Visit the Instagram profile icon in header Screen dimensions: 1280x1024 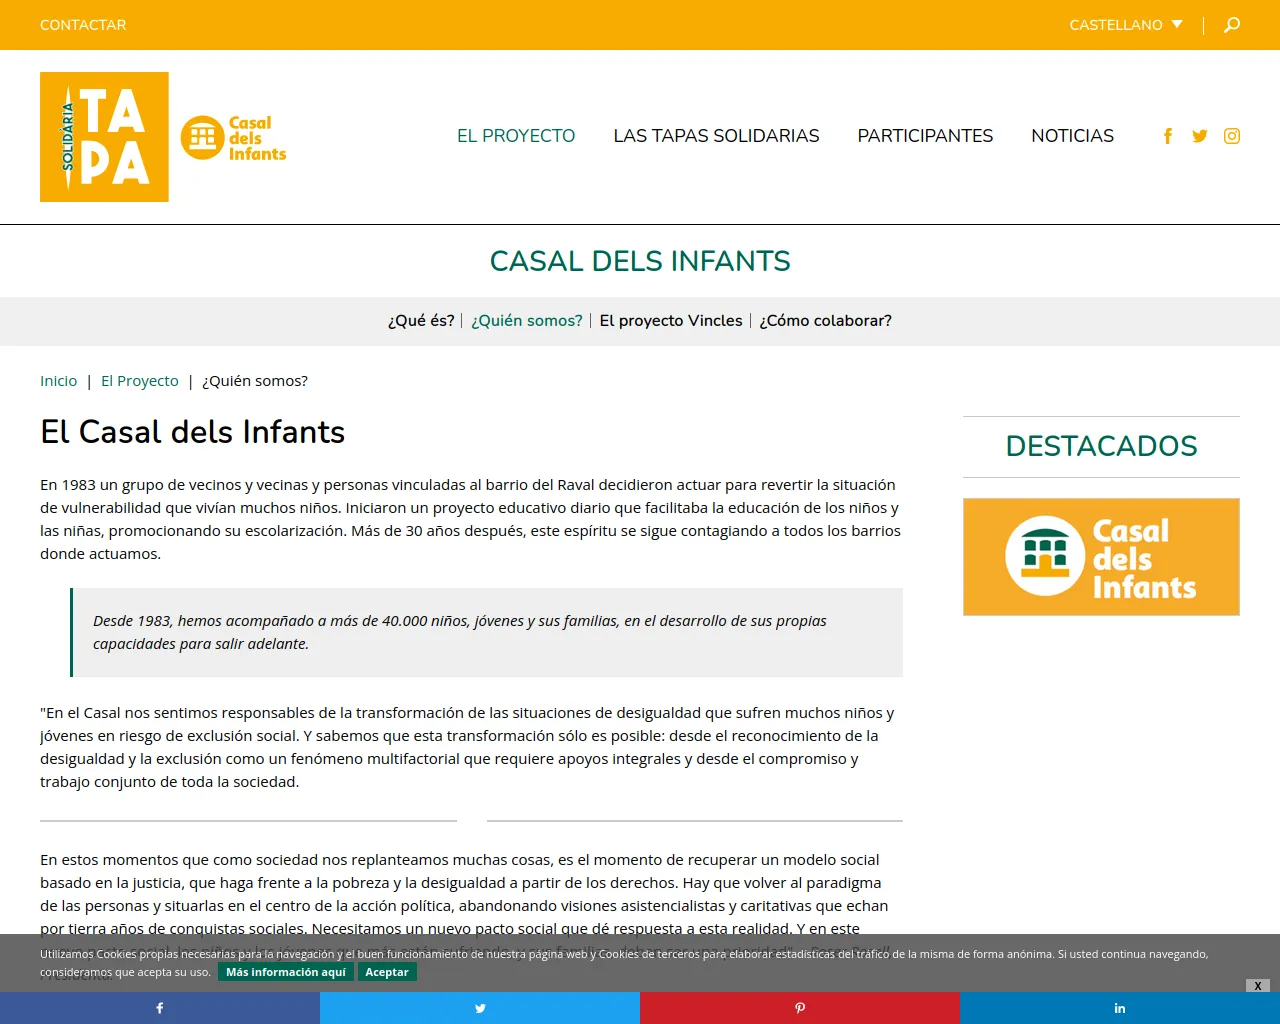(1232, 136)
